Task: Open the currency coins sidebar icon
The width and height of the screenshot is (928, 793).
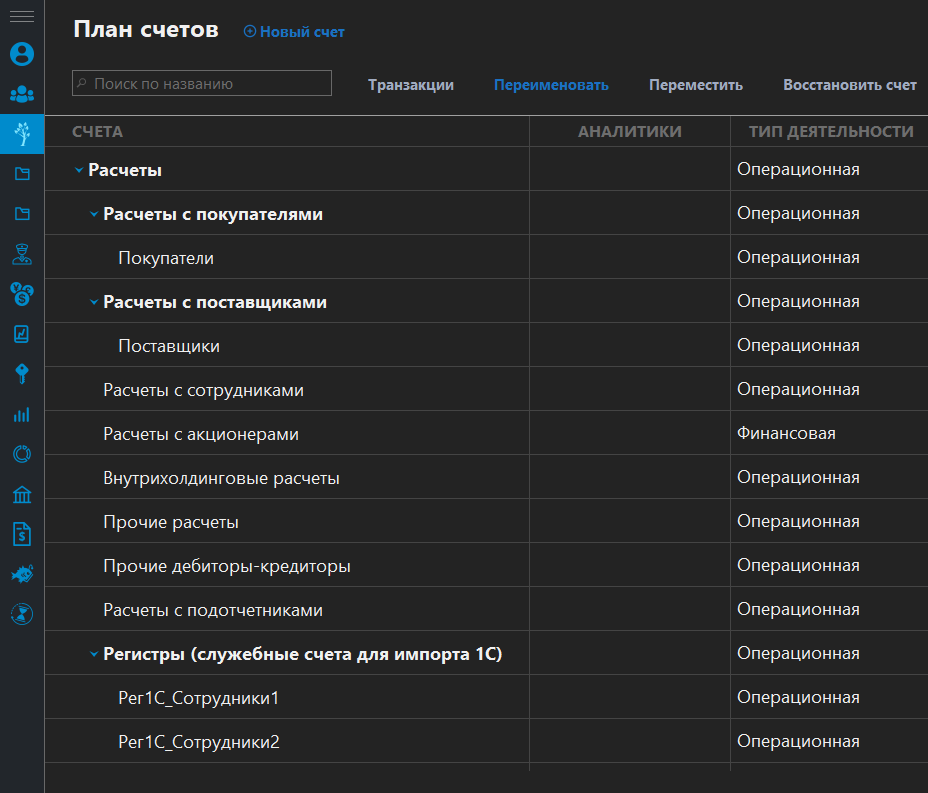Action: pos(21,293)
